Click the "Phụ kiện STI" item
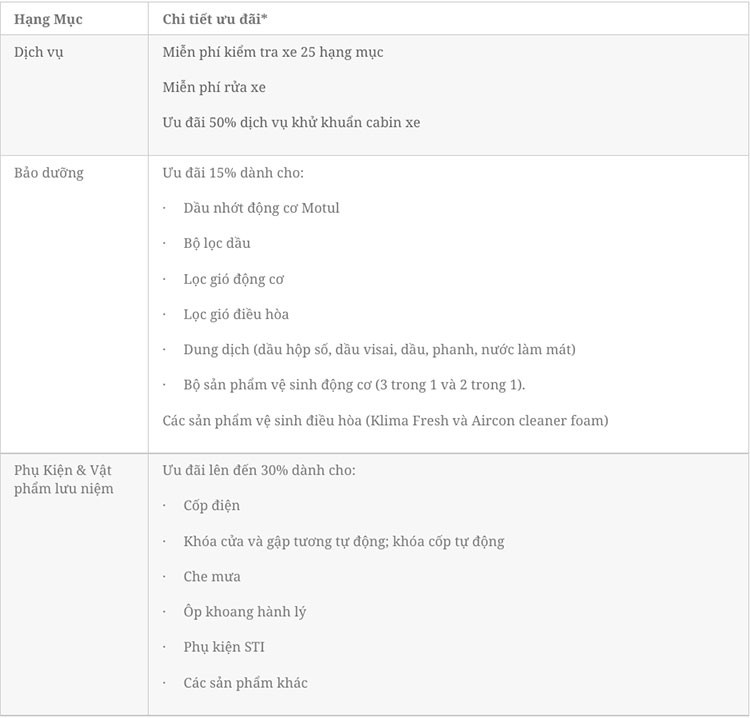The image size is (750, 718). tap(224, 647)
